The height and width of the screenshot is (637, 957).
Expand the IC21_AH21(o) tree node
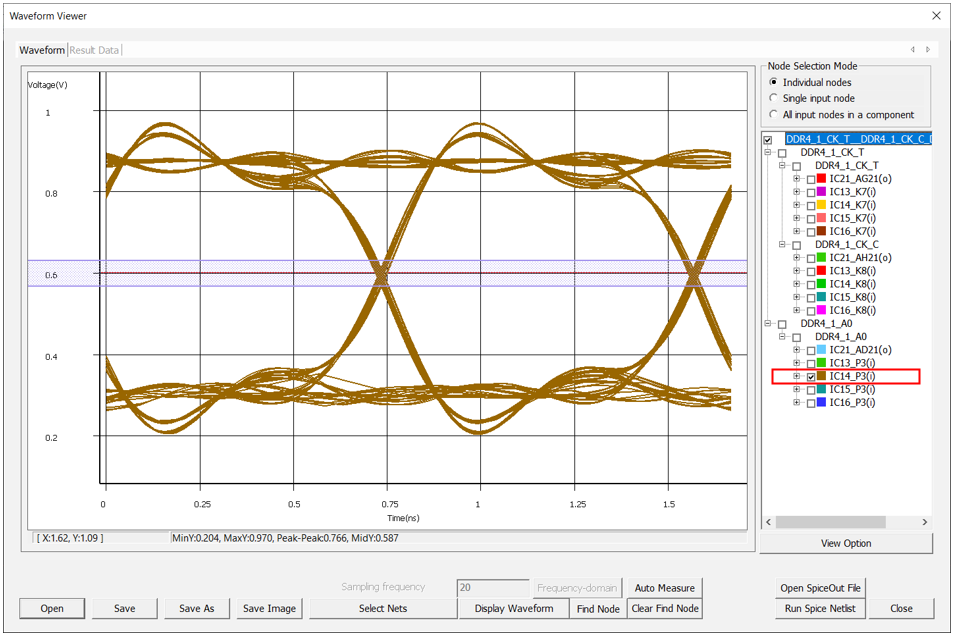coord(797,258)
